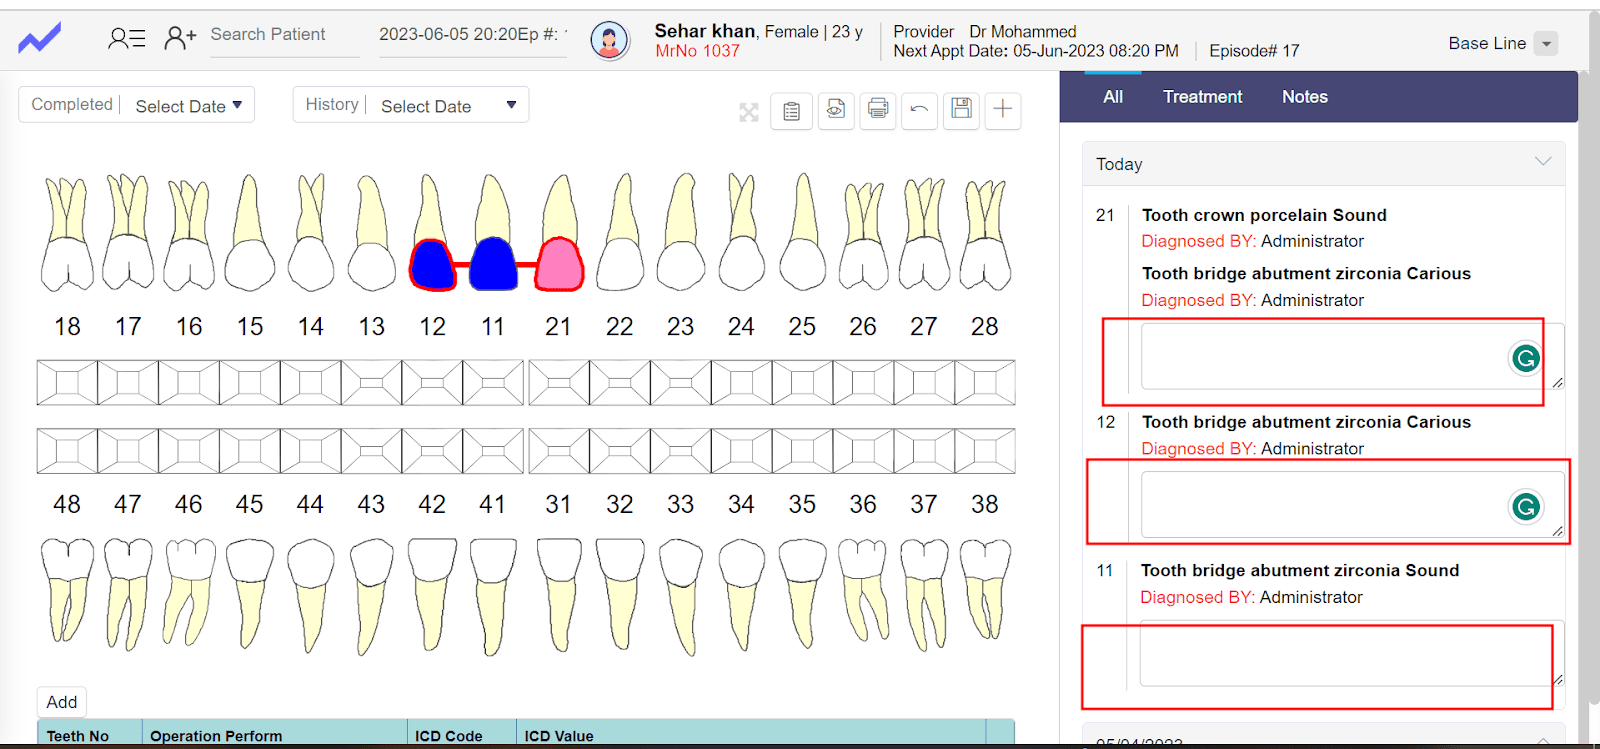Image resolution: width=1600 pixels, height=749 pixels.
Task: Open the patient list icon
Action: click(x=127, y=39)
